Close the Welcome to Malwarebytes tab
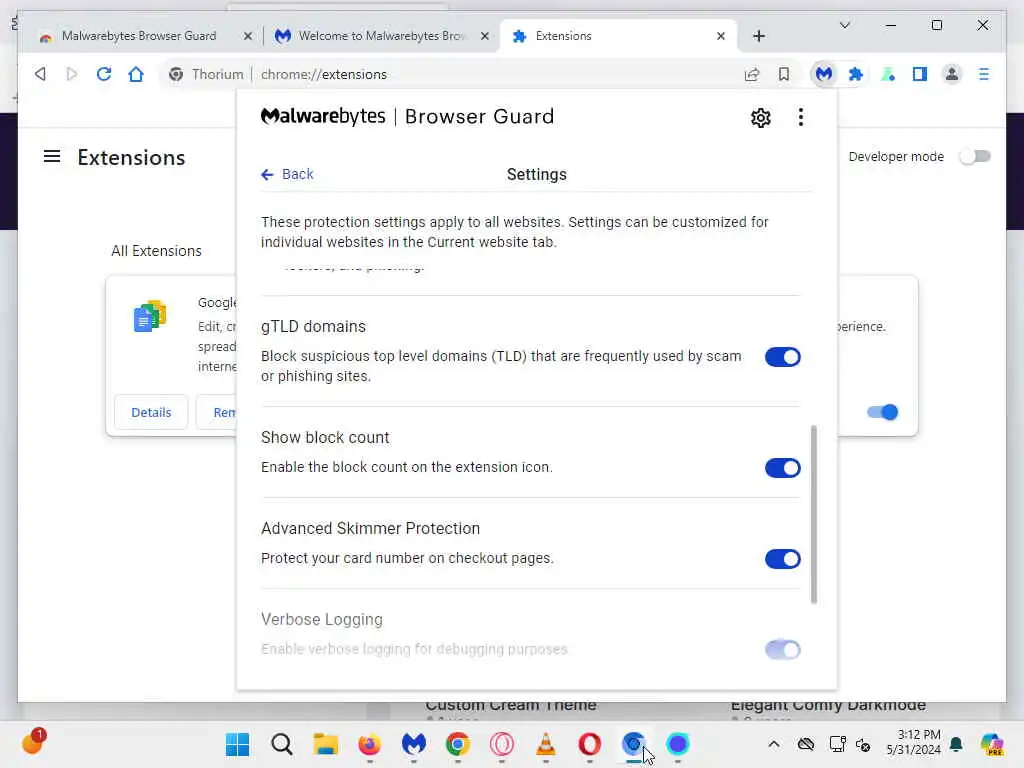Image resolution: width=1024 pixels, height=768 pixels. (x=485, y=37)
